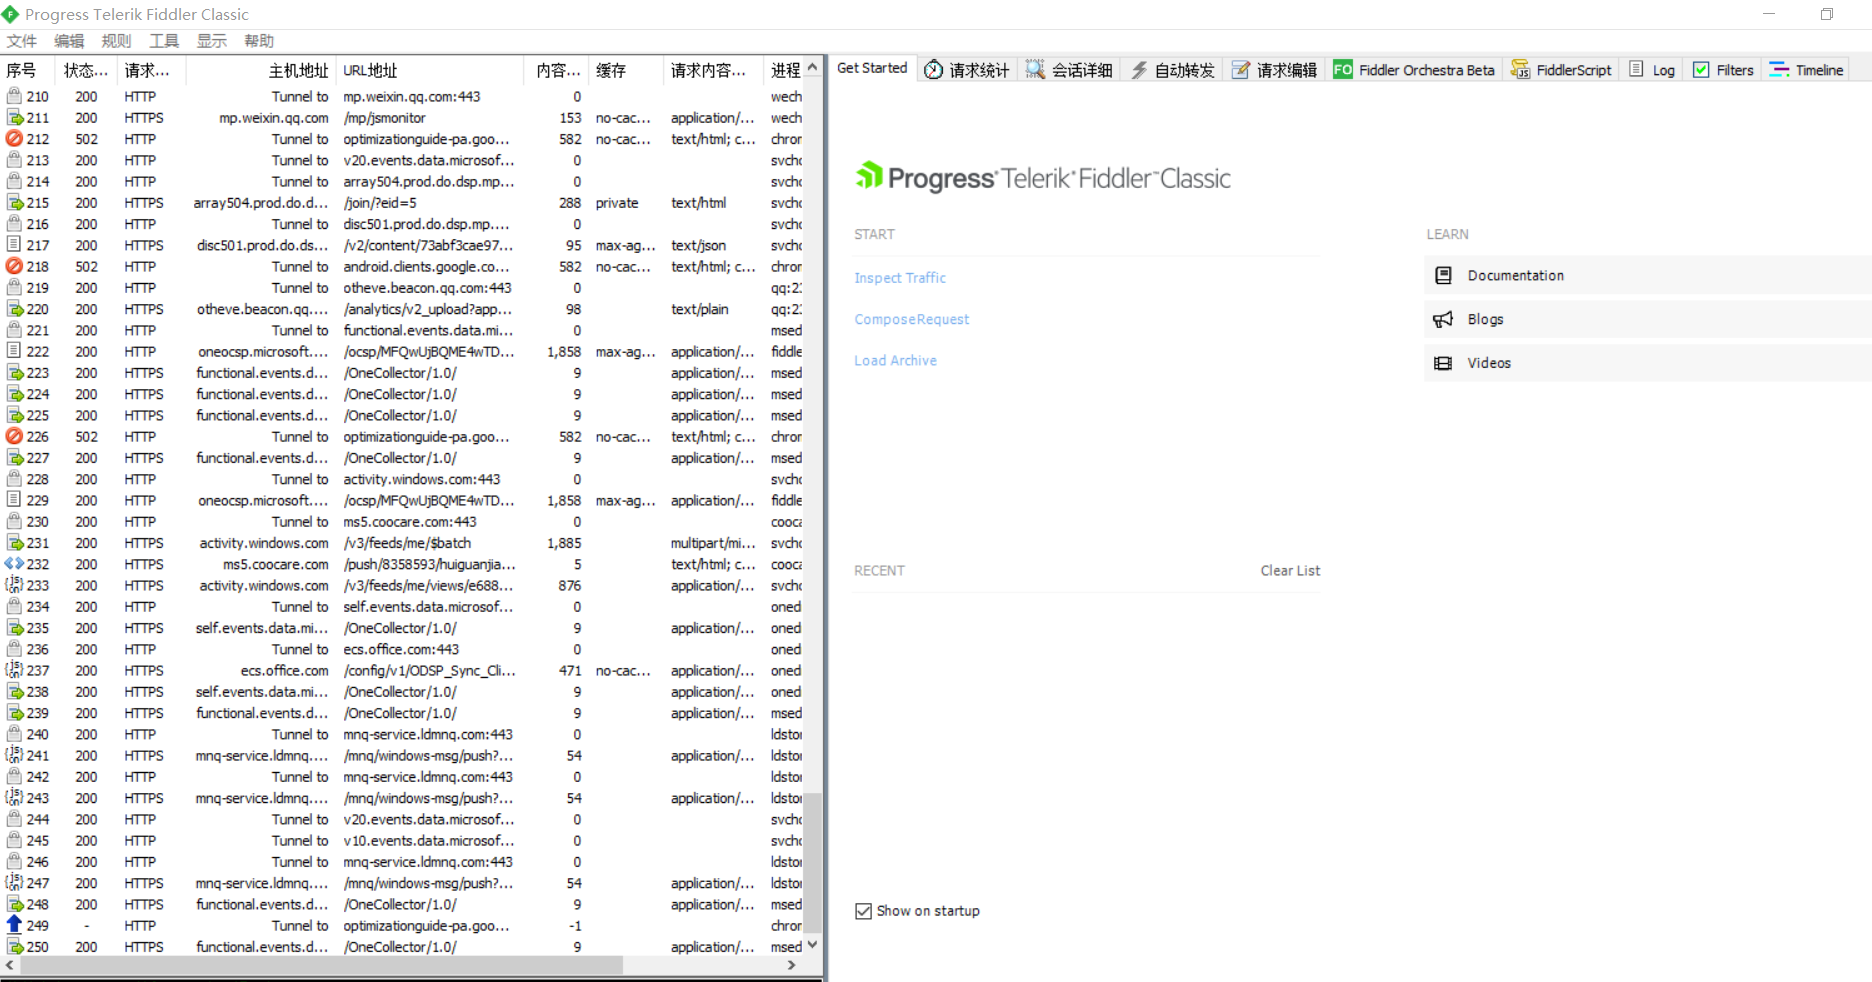Click the blue upload arrow icon of session 249
Image resolution: width=1872 pixels, height=982 pixels.
click(14, 925)
